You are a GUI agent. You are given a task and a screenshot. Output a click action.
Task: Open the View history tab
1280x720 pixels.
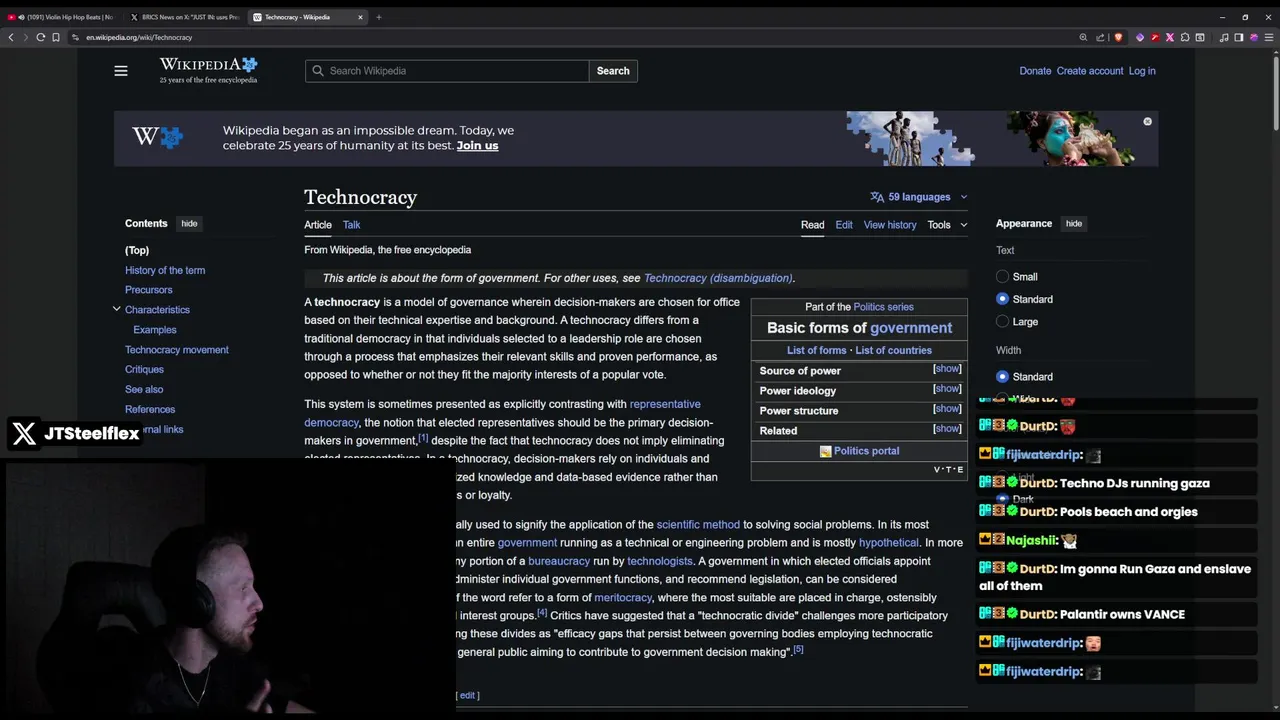coord(890,225)
